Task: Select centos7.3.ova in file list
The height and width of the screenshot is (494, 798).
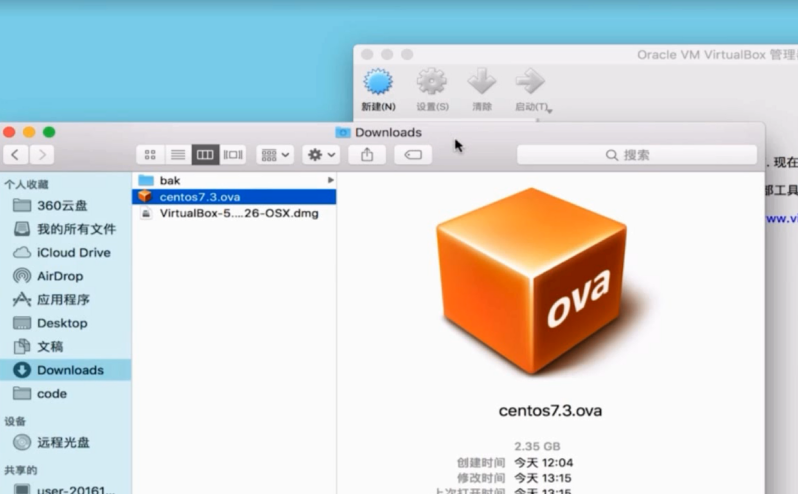Action: pos(234,197)
